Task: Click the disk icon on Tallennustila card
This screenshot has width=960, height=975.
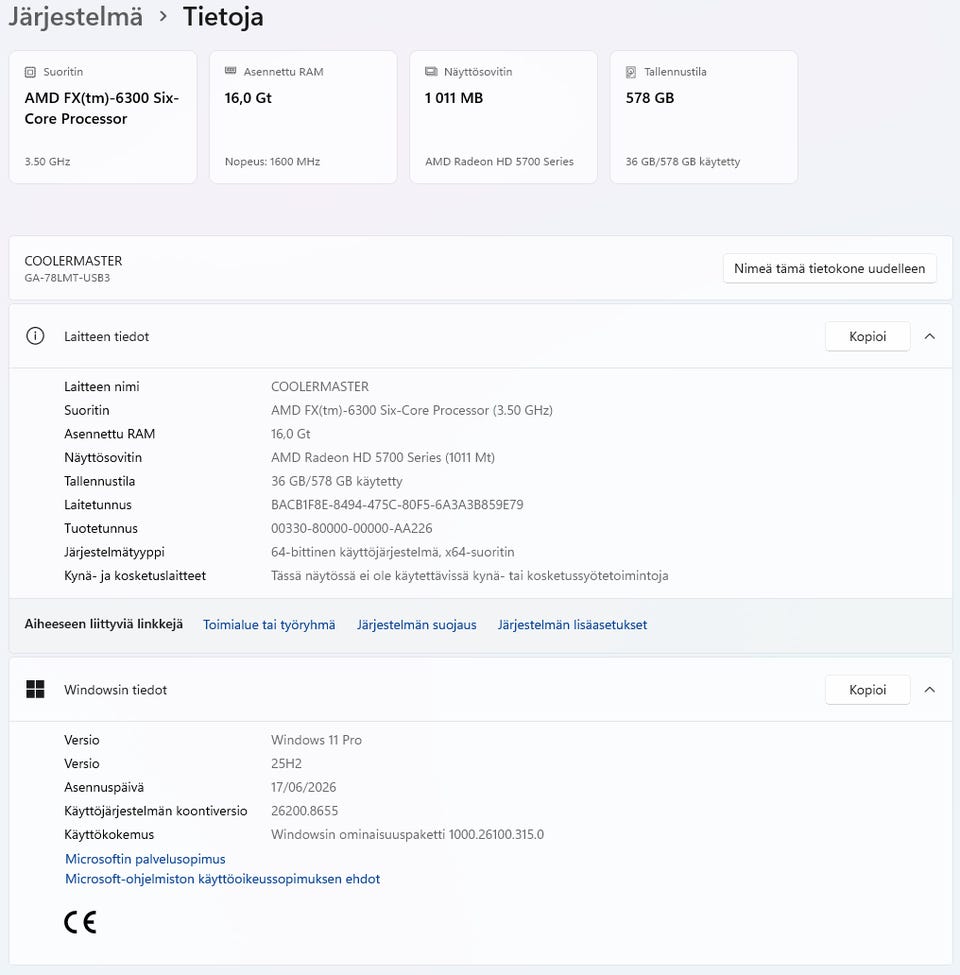Action: [630, 72]
